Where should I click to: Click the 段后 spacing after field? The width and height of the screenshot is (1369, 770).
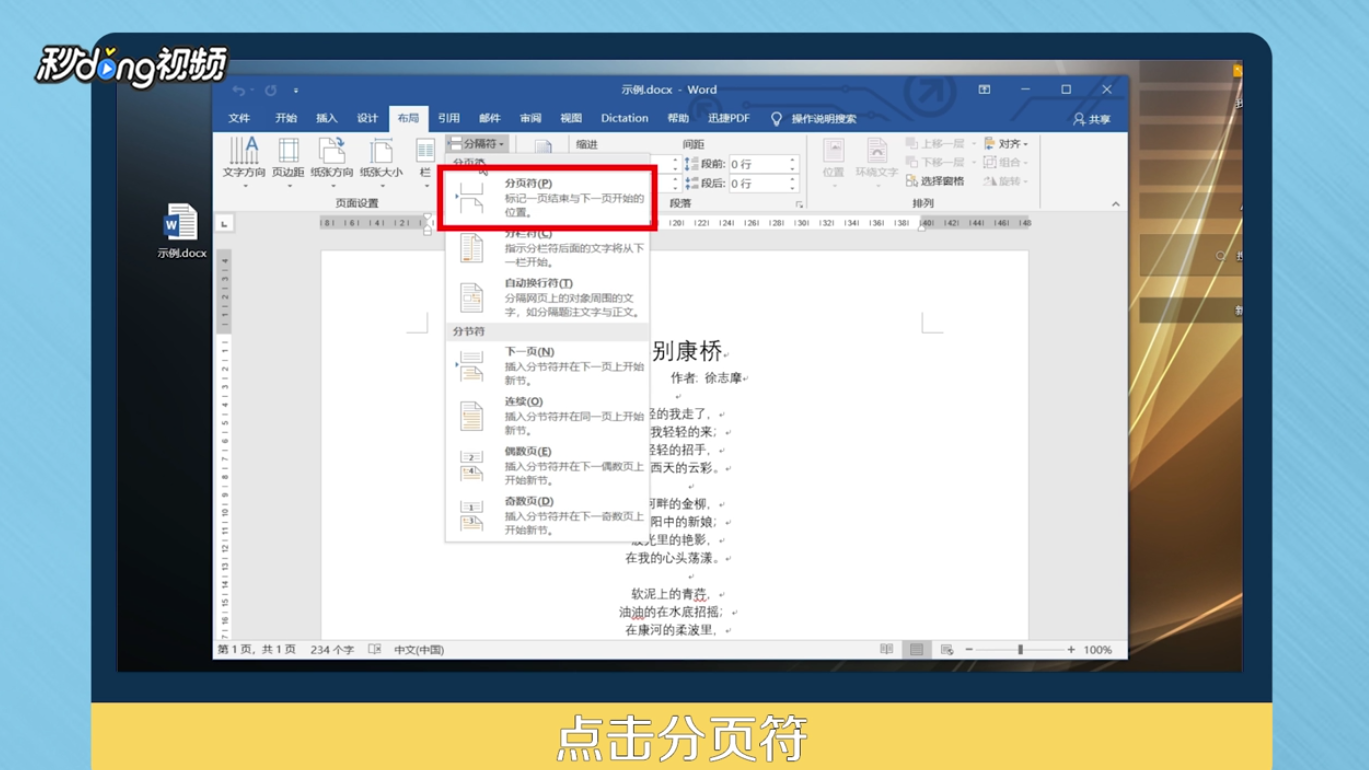pos(763,183)
